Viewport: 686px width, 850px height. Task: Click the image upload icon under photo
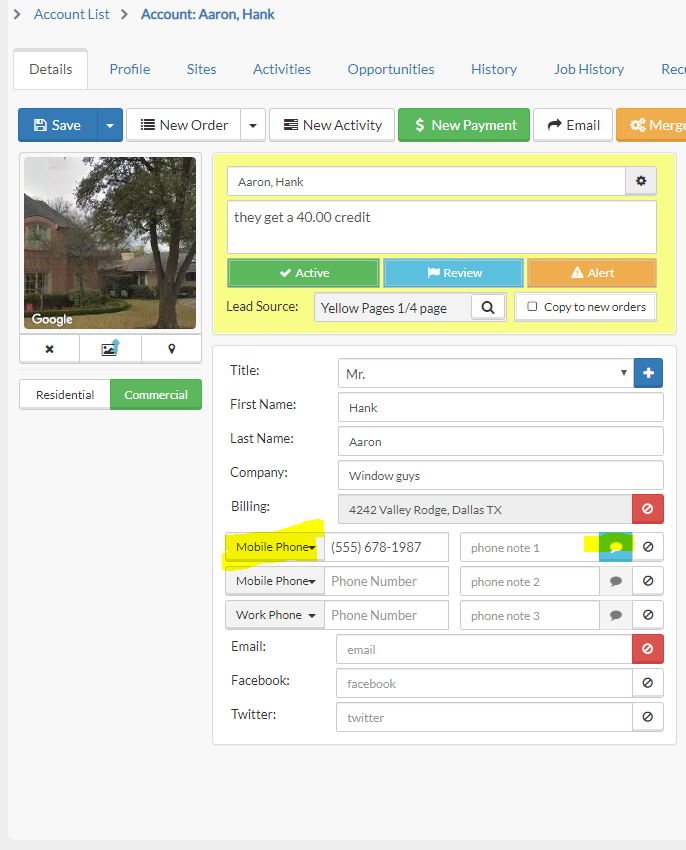[x=110, y=349]
